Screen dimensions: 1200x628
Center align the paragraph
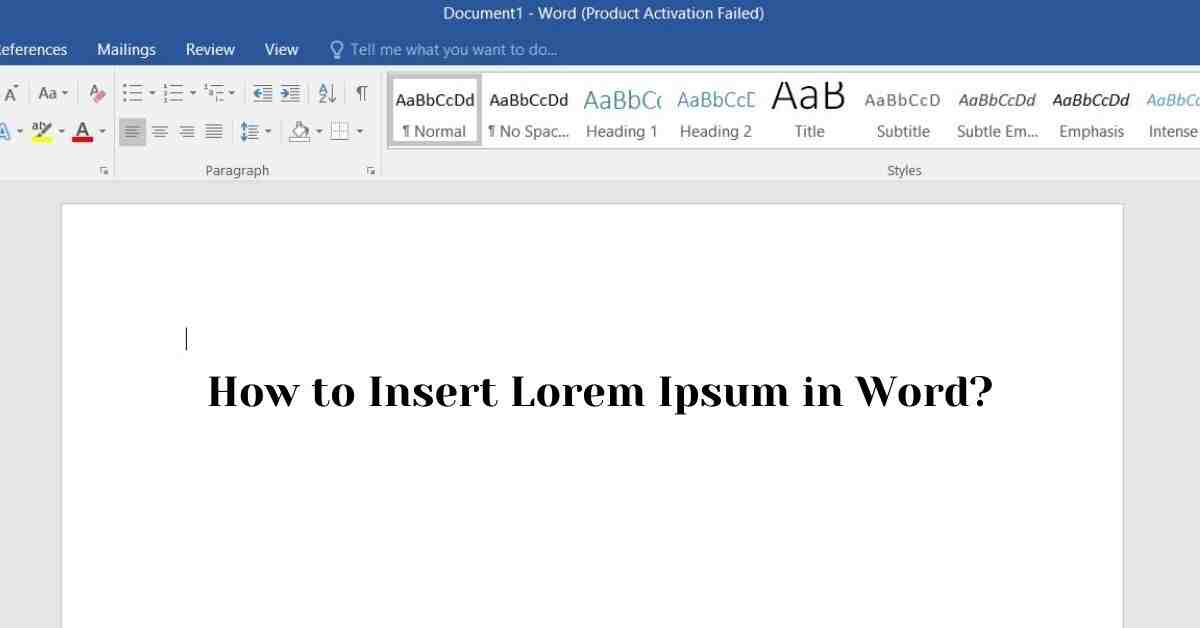(x=160, y=131)
